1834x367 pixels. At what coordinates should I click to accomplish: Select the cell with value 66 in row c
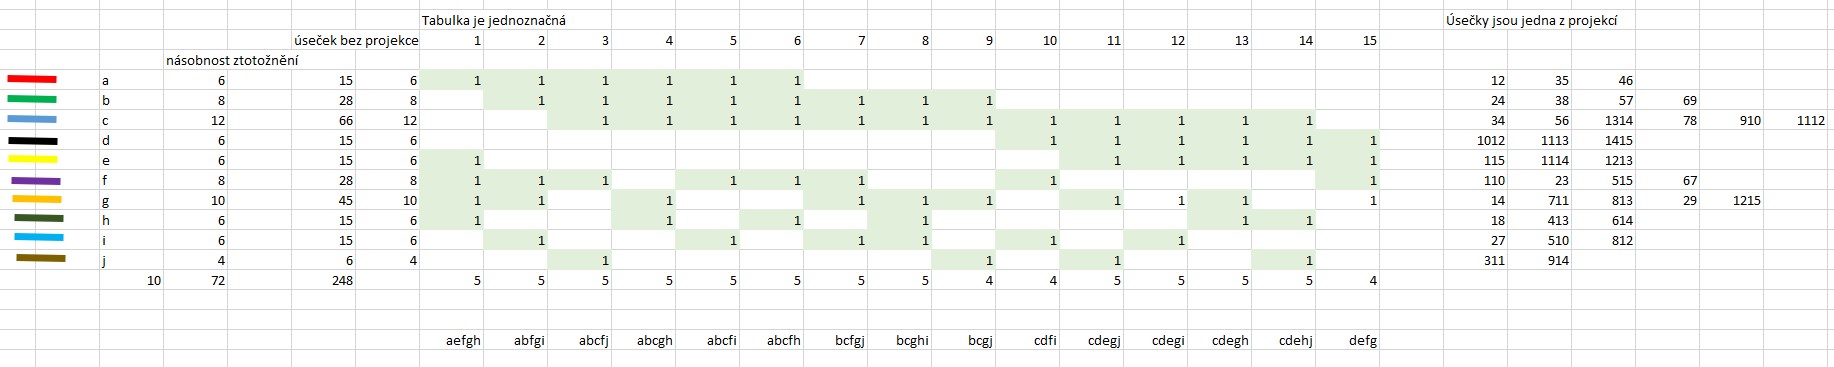324,120
